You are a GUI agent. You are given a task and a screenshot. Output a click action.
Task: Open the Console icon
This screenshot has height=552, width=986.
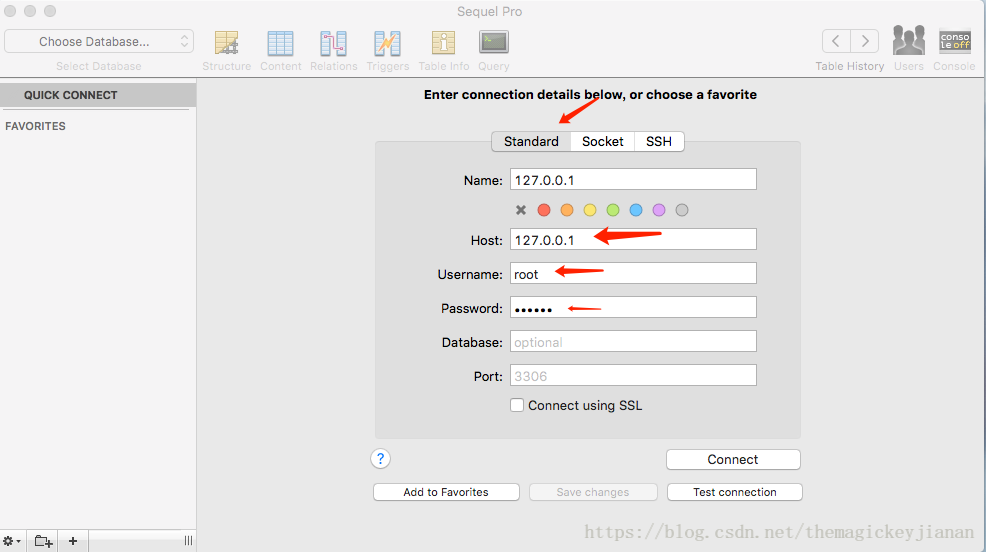point(955,41)
